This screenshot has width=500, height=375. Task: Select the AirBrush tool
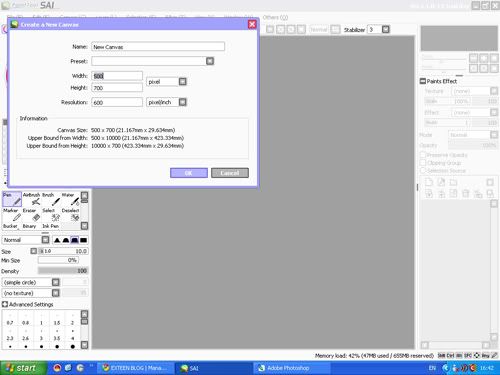click(x=32, y=199)
